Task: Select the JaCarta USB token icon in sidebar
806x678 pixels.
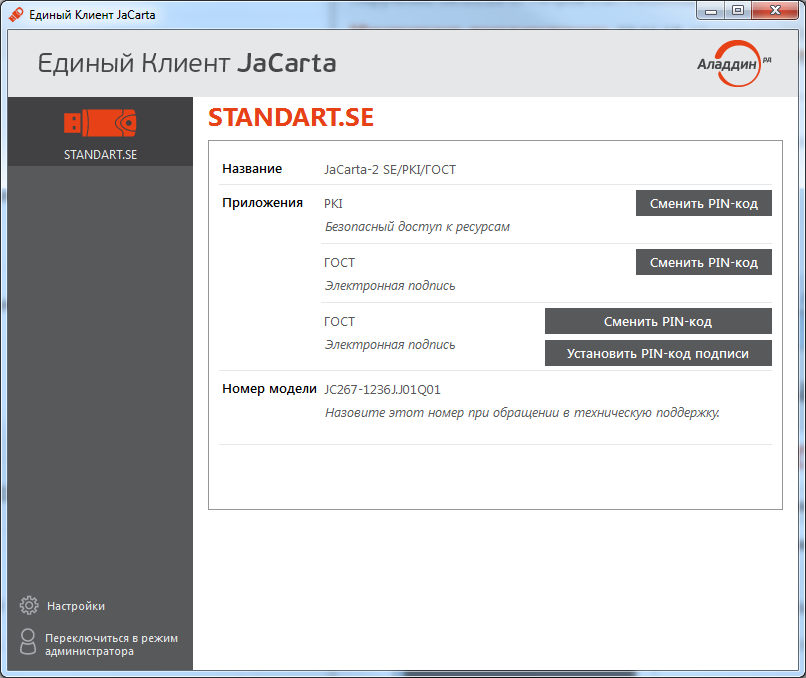Action: [x=100, y=123]
